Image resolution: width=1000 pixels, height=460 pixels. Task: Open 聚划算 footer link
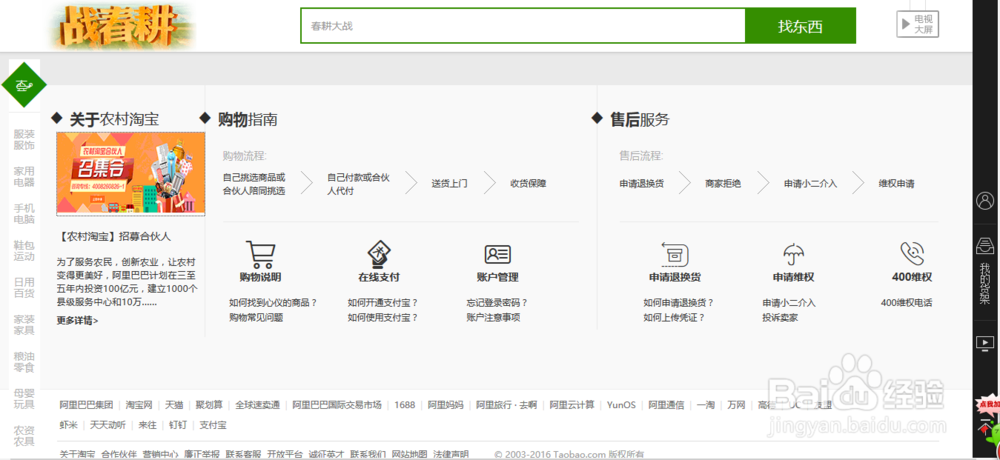point(209,405)
